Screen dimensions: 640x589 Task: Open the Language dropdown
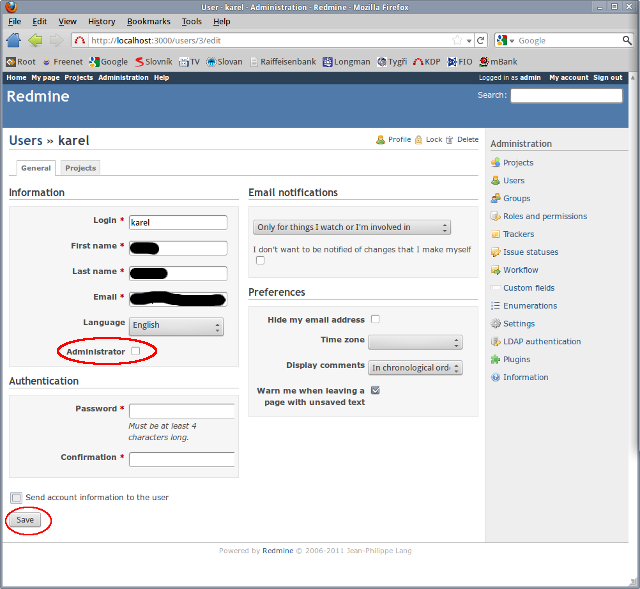tap(176, 326)
